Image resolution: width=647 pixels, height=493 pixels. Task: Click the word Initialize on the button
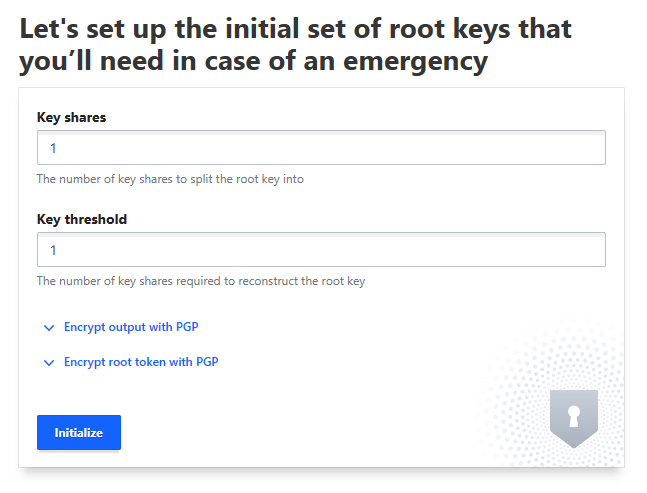[79, 433]
